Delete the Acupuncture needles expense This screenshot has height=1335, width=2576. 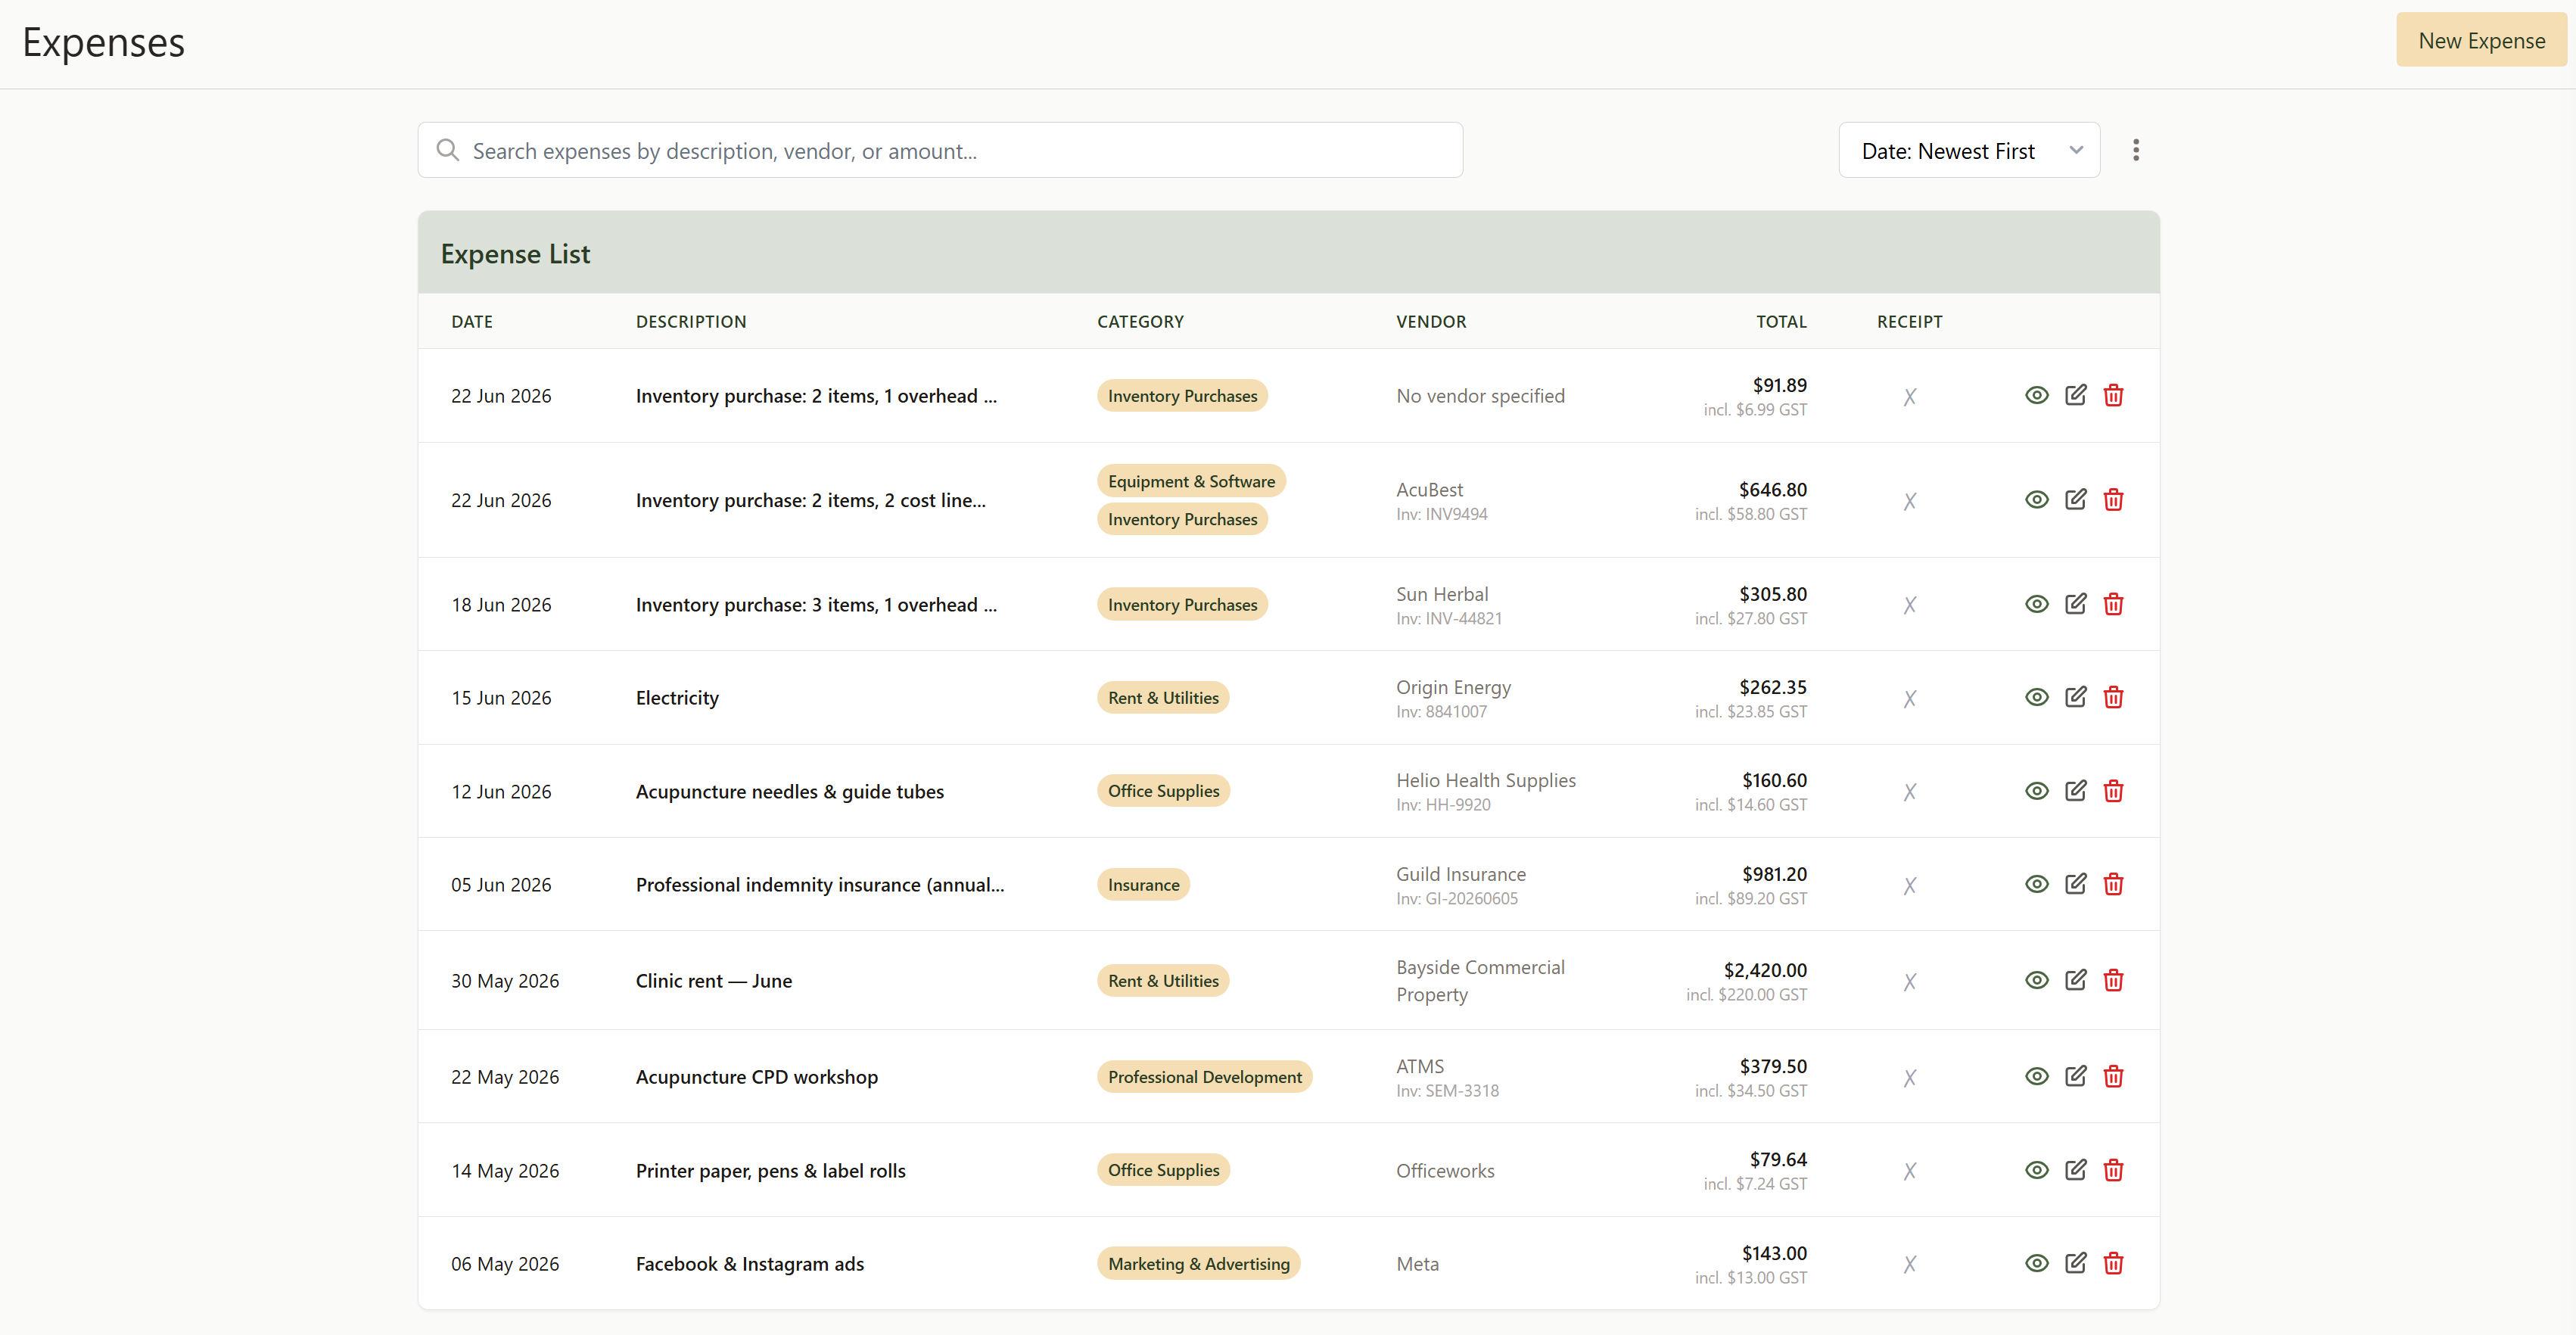tap(2113, 791)
